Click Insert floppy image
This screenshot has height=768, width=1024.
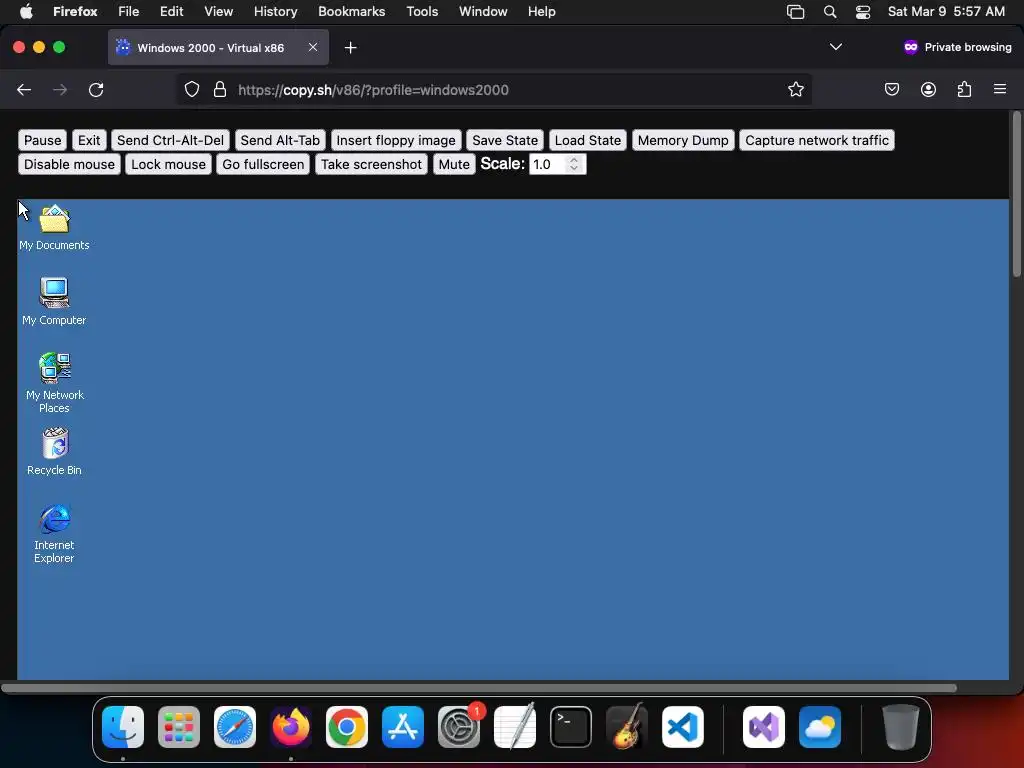(x=396, y=140)
